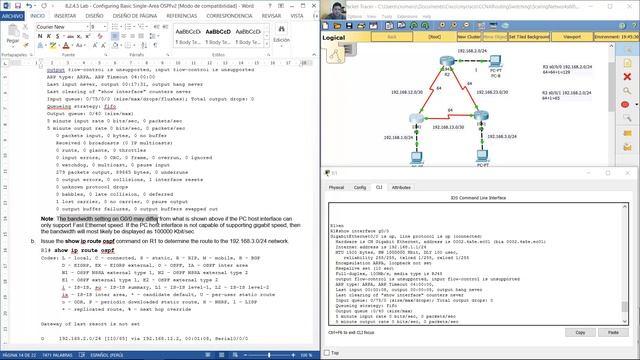
Task: Click New Cluster button in Packet Tracer
Action: (x=469, y=37)
